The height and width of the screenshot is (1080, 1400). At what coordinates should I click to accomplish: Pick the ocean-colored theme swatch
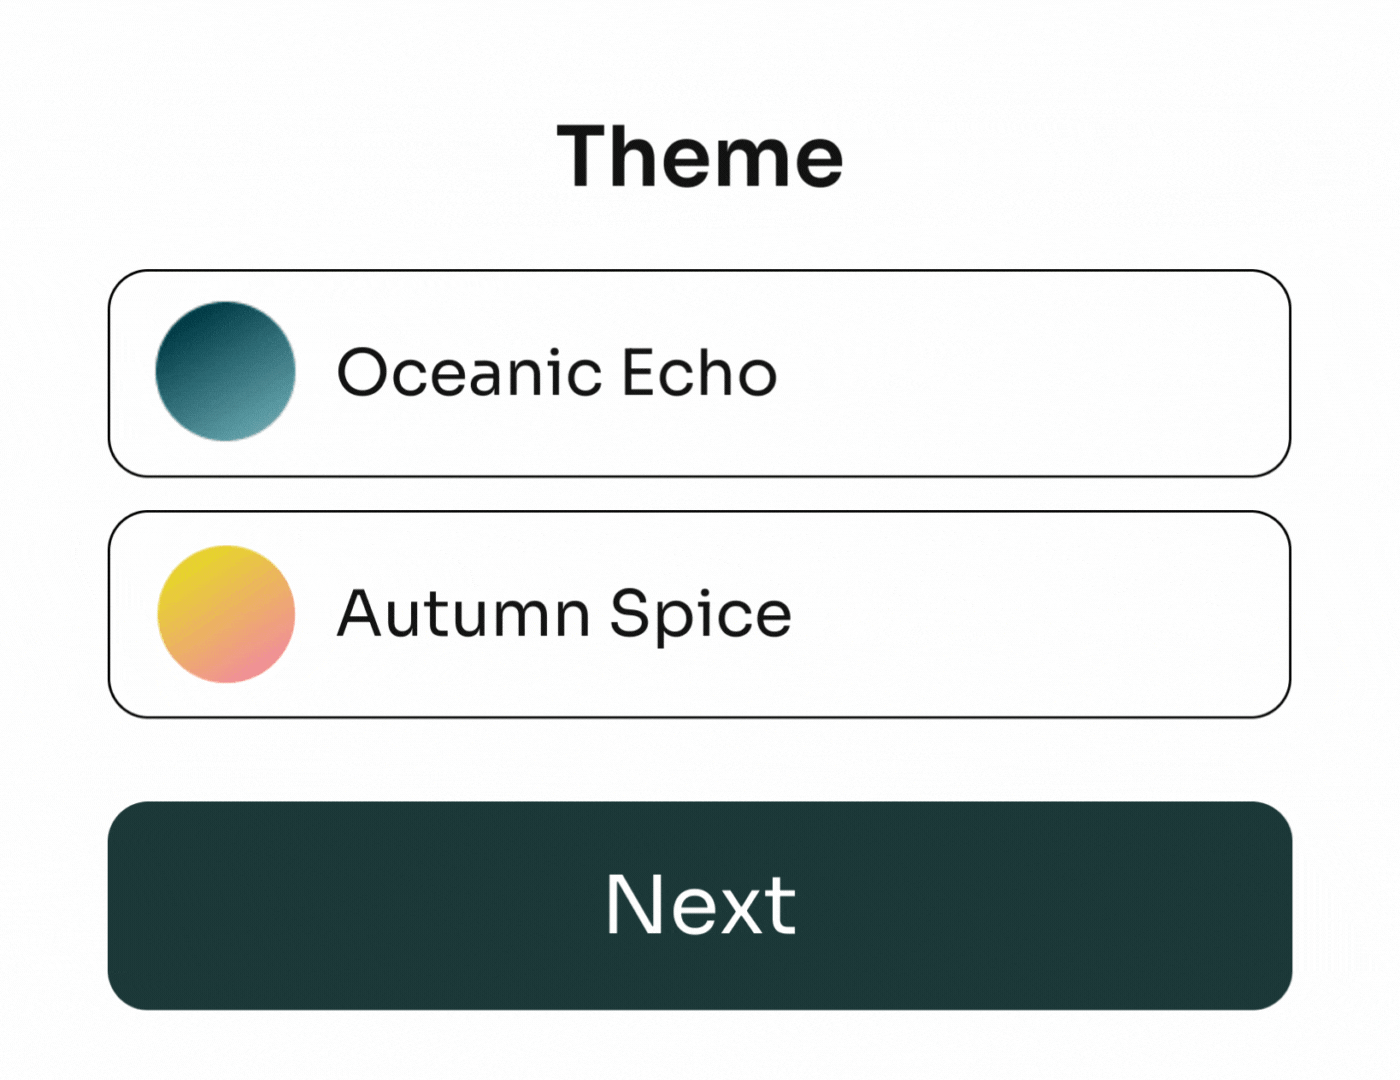(226, 371)
